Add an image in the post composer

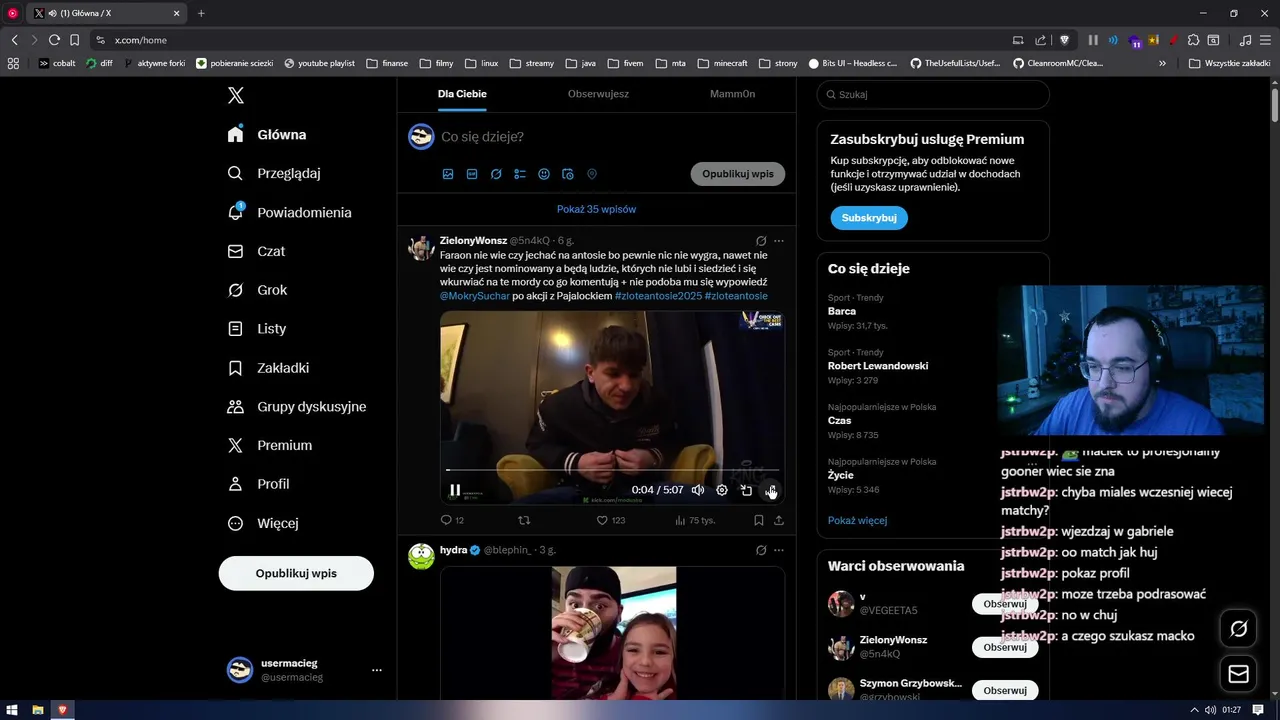448,174
